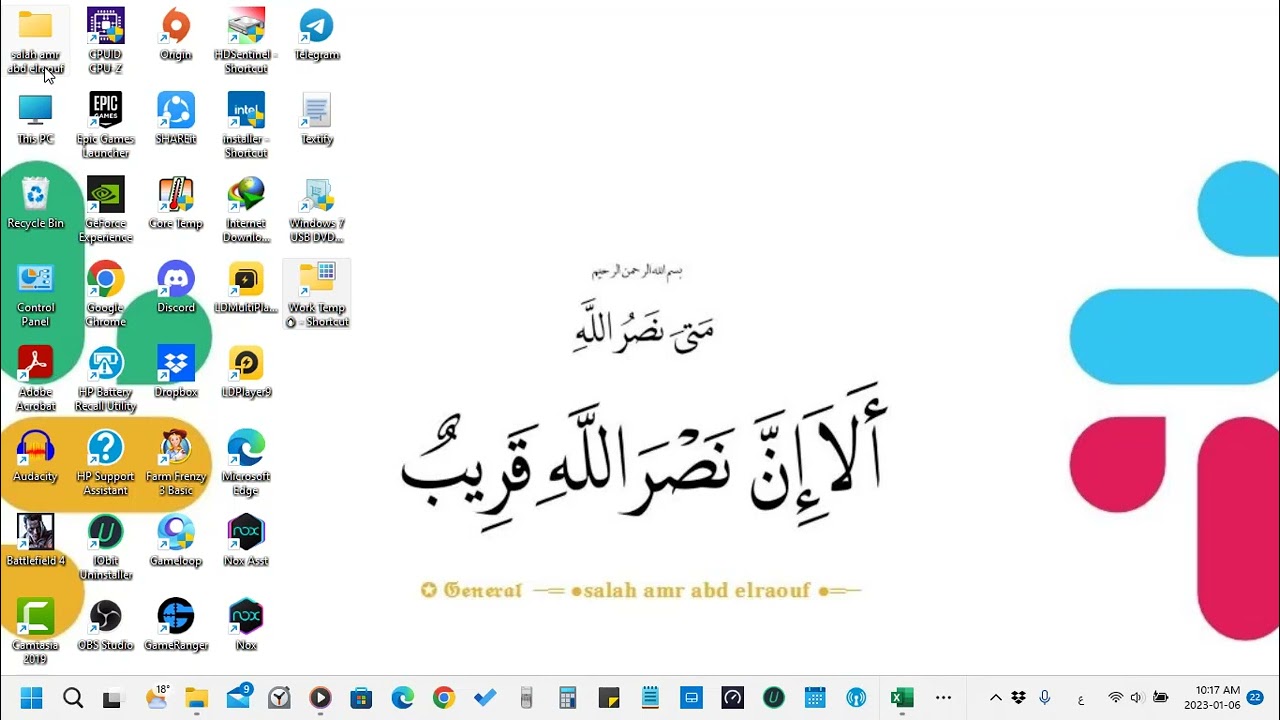Open the salah amr abd elraouf folder
Image resolution: width=1280 pixels, height=720 pixels.
[35, 41]
